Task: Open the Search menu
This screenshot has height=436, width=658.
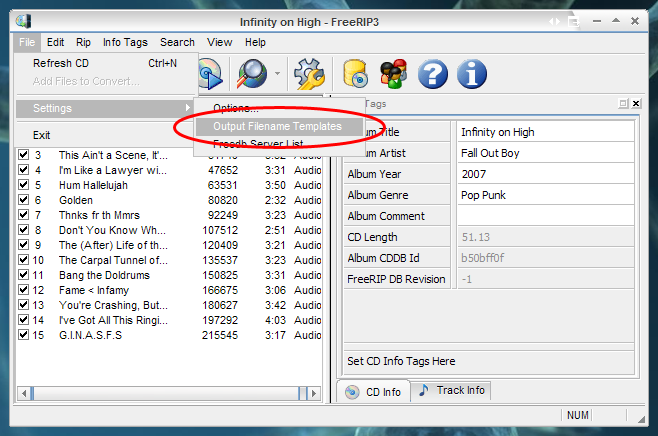Action: 177,42
